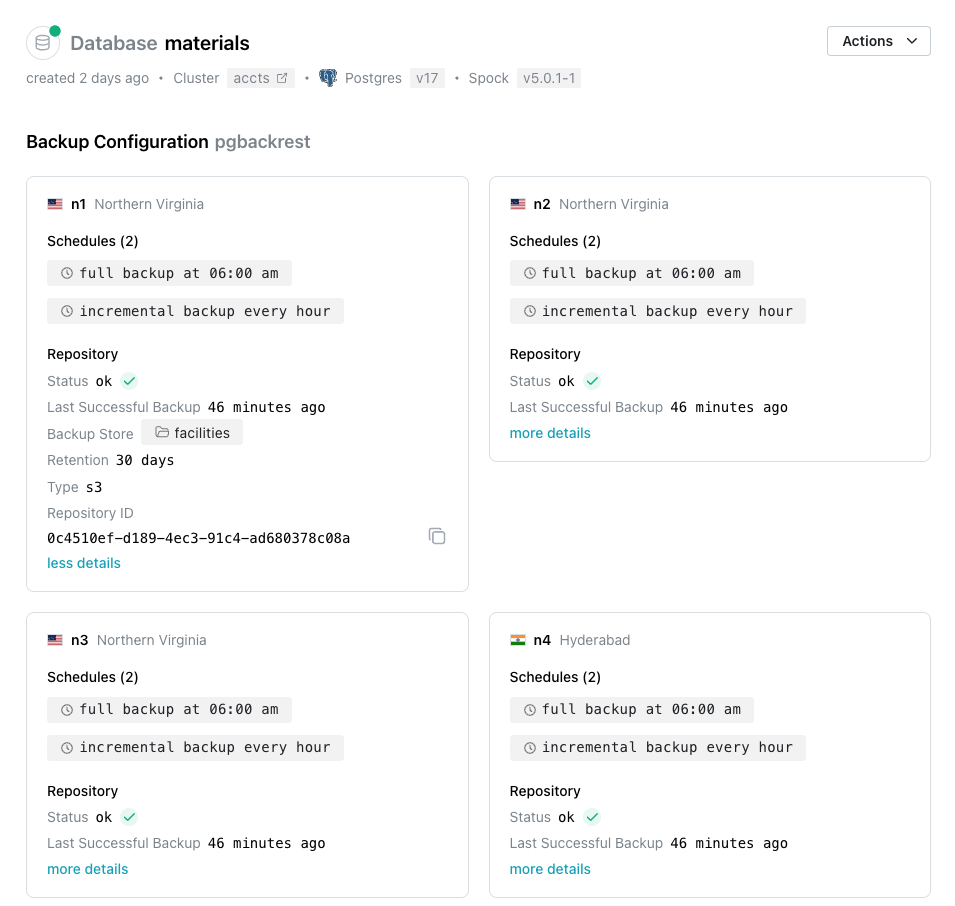Collapse n1 with less details
Image resolution: width=955 pixels, height=906 pixels.
click(x=84, y=563)
